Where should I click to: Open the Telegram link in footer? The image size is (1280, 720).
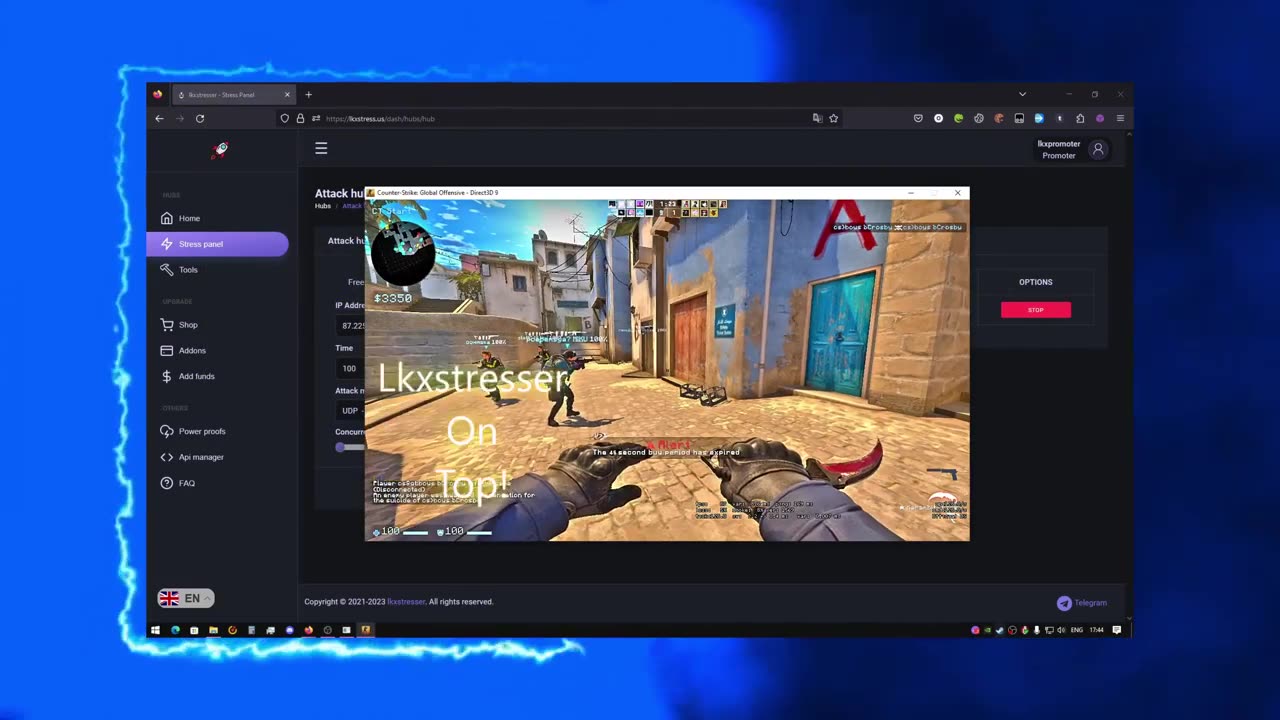tap(1082, 603)
